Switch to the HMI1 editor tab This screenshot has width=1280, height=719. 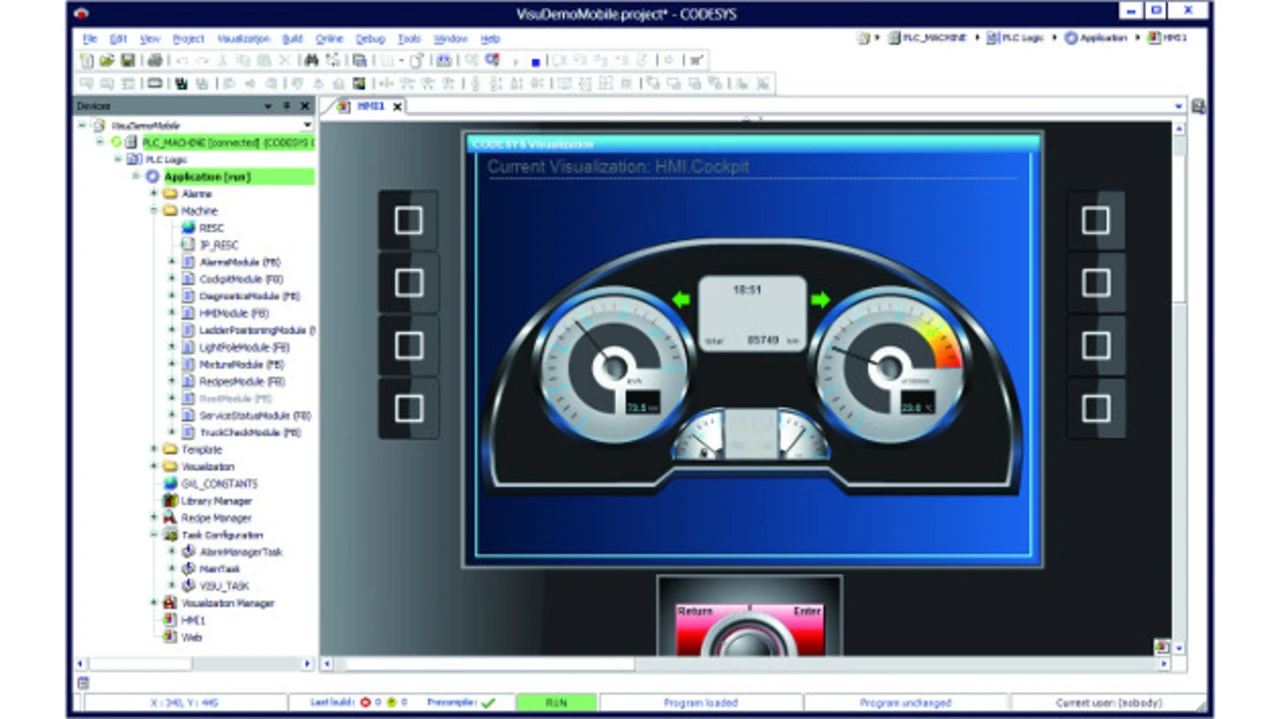(x=370, y=106)
